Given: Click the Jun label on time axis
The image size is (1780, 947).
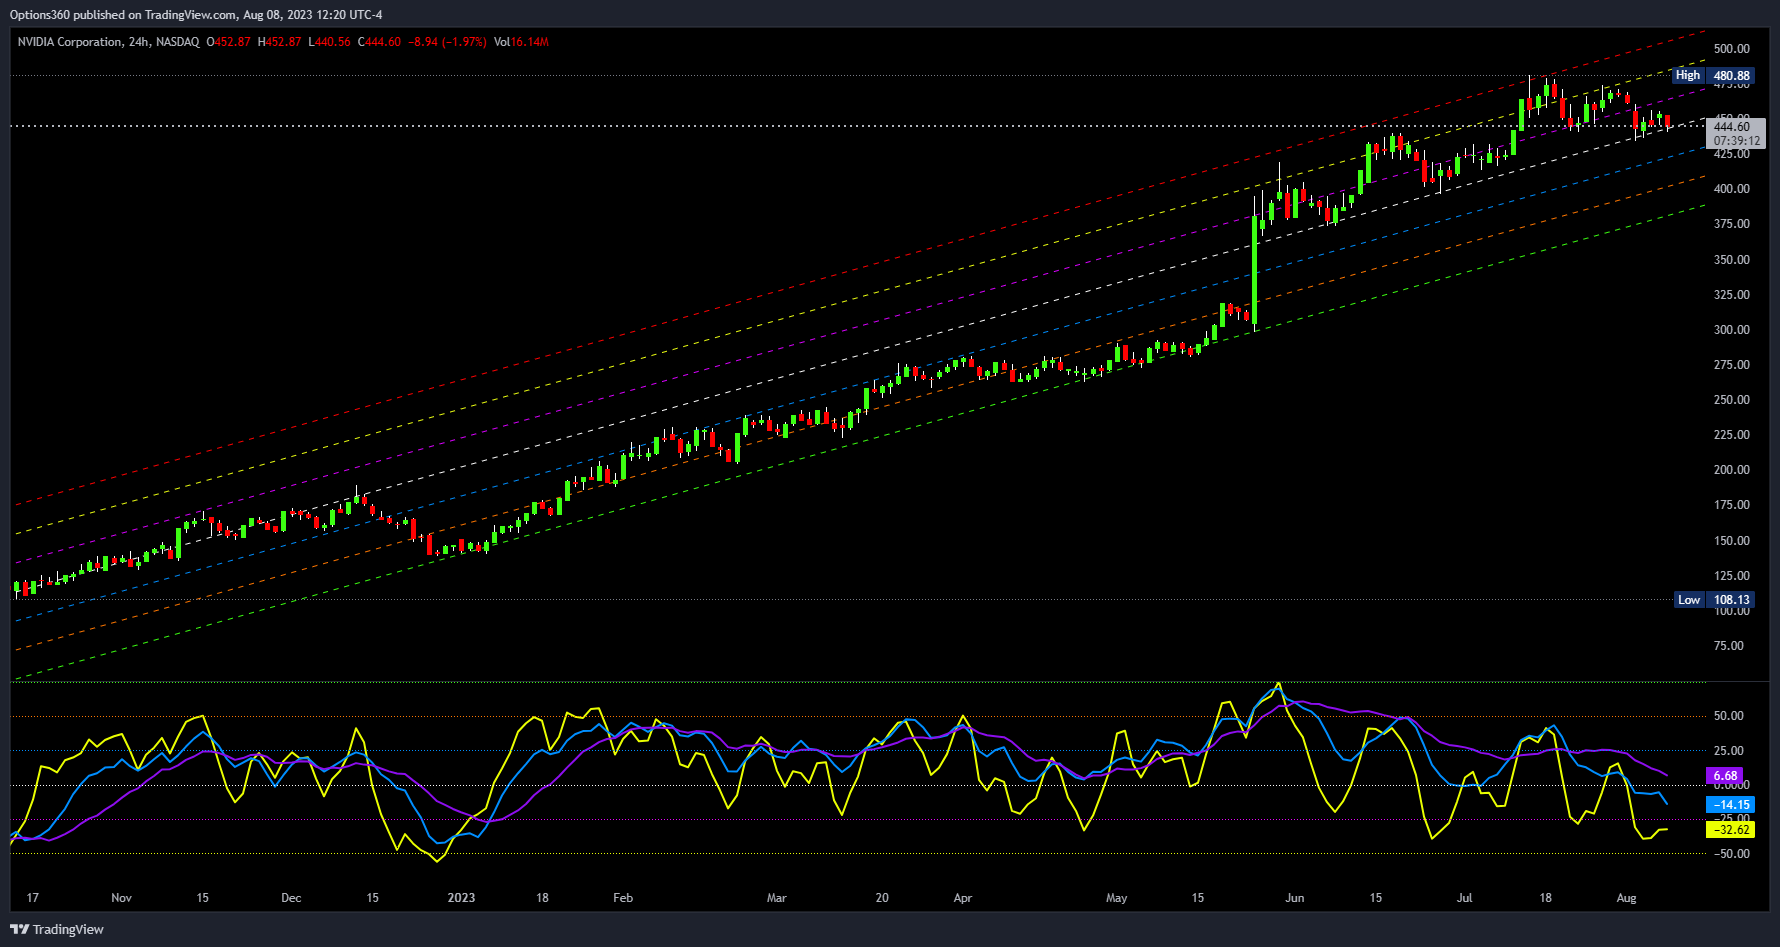Looking at the screenshot, I should [1294, 897].
